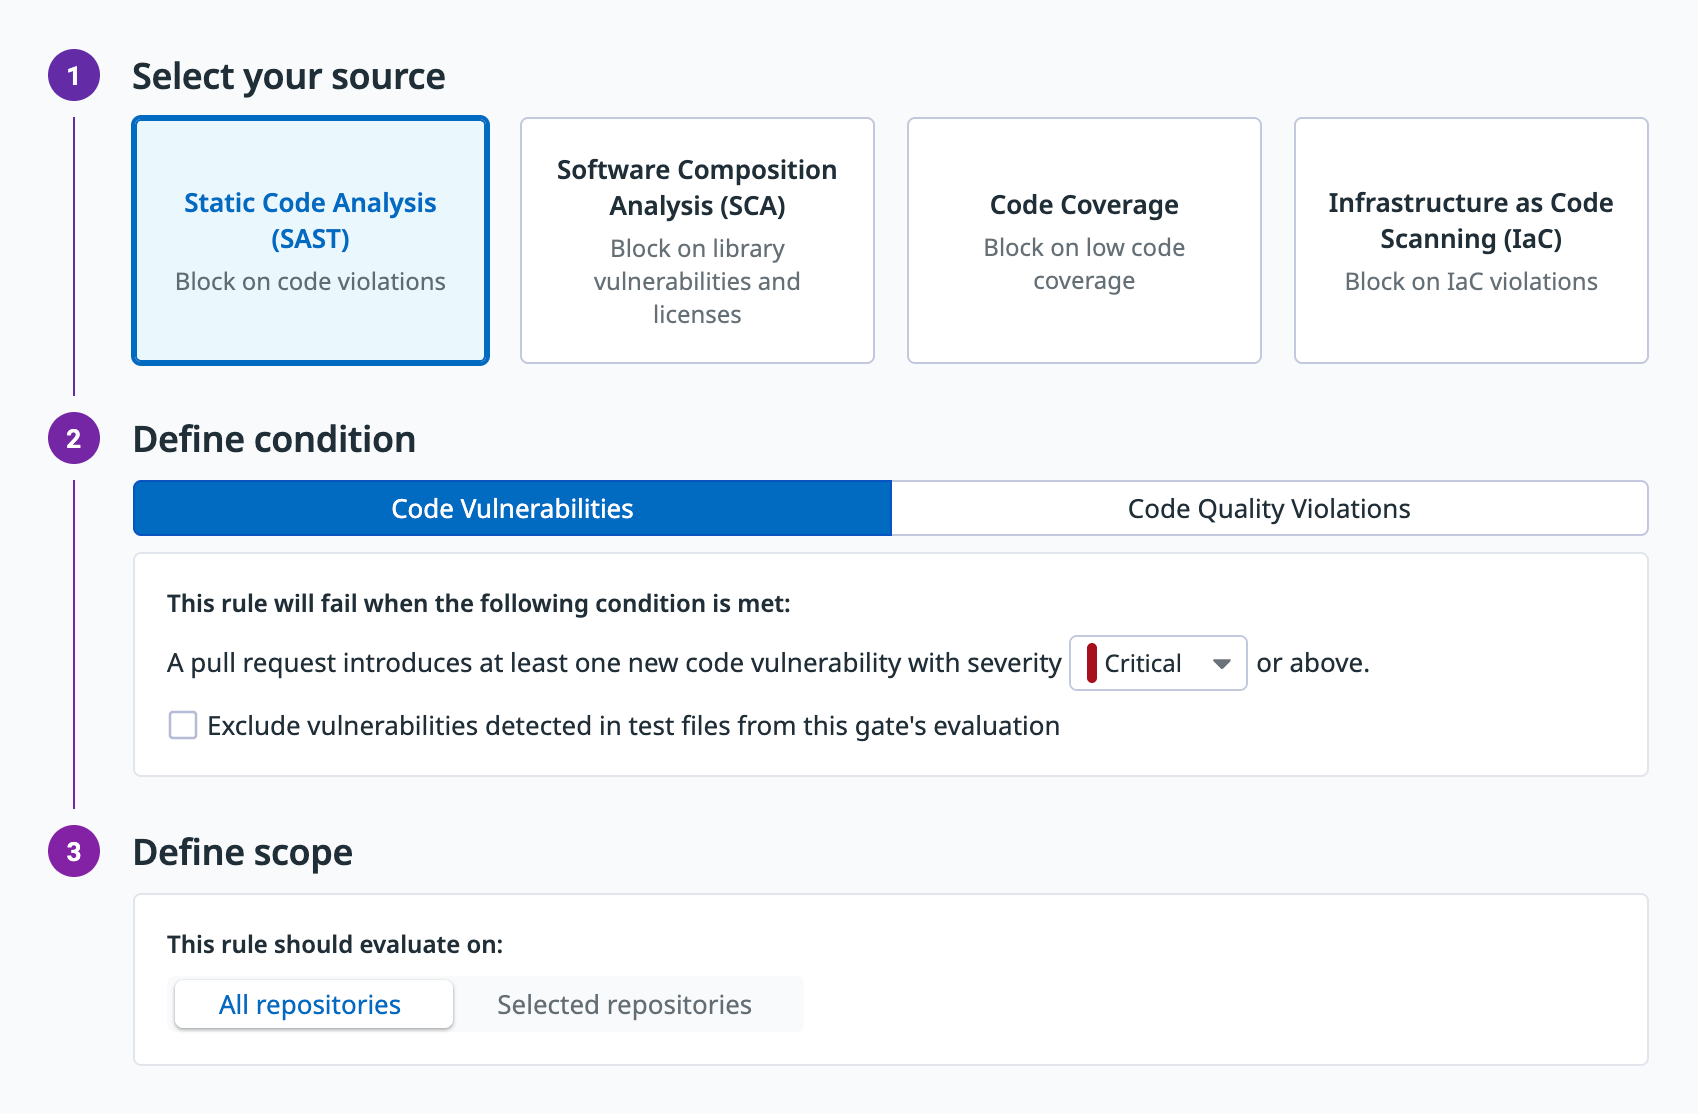
Task: Click the 'Exclude vulnerabilities detected in test files' label
Action: (633, 726)
